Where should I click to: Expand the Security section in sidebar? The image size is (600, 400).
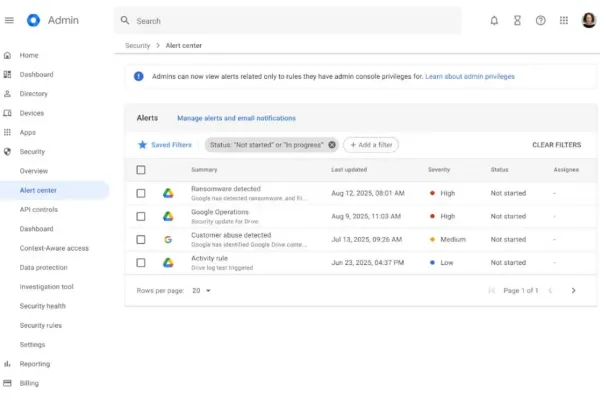point(32,152)
